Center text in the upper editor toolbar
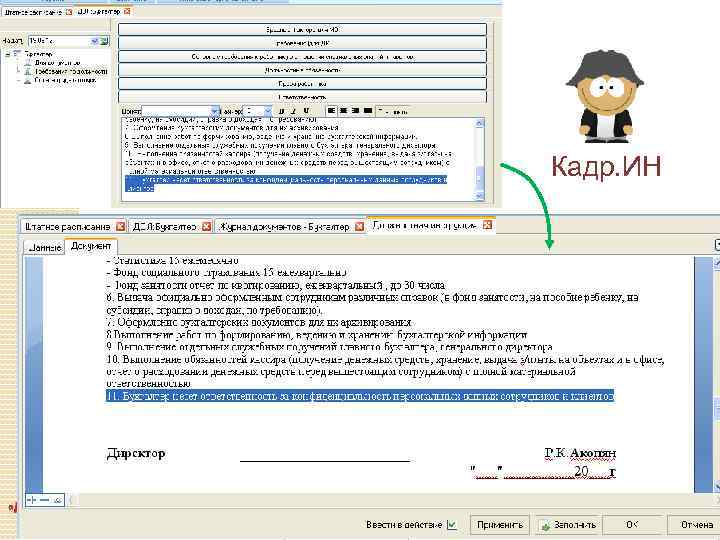This screenshot has height=540, width=720. pos(343,111)
